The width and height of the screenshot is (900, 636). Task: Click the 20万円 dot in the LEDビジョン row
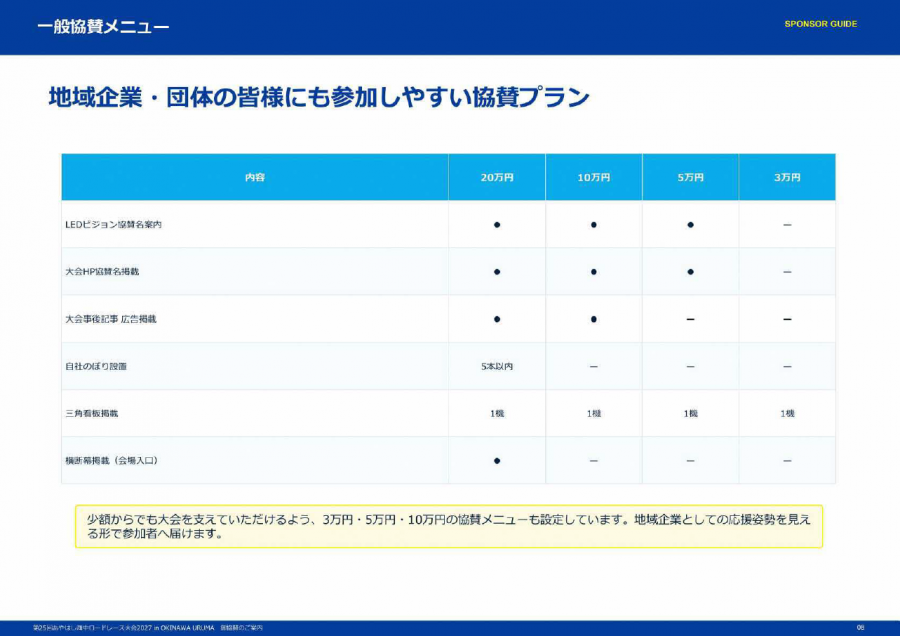(x=497, y=225)
